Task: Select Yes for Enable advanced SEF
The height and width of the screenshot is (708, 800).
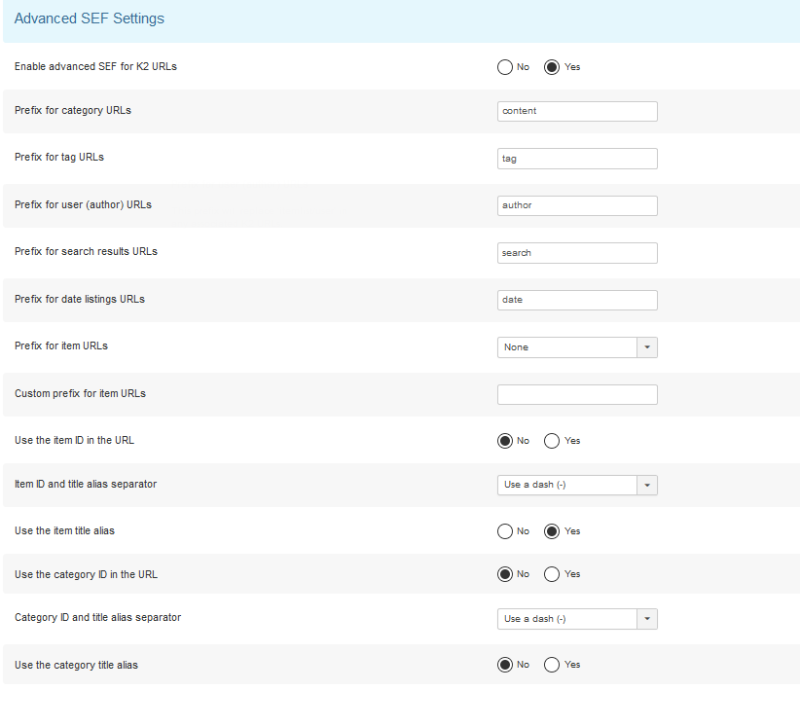Action: coord(552,67)
